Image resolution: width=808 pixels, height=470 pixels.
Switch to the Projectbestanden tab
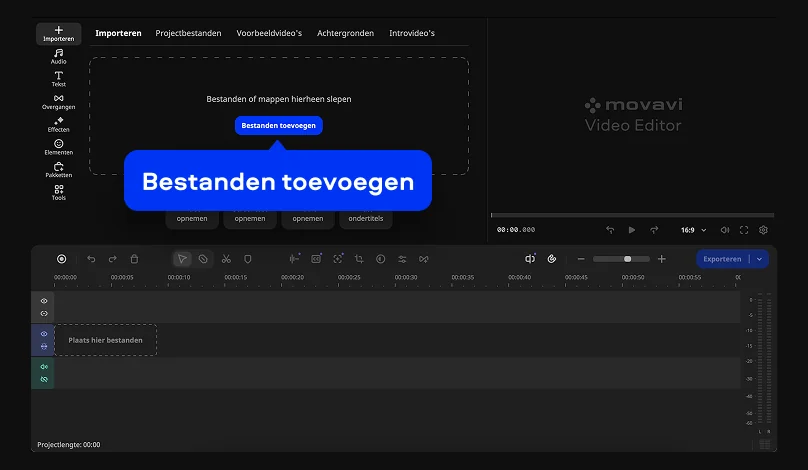[188, 33]
